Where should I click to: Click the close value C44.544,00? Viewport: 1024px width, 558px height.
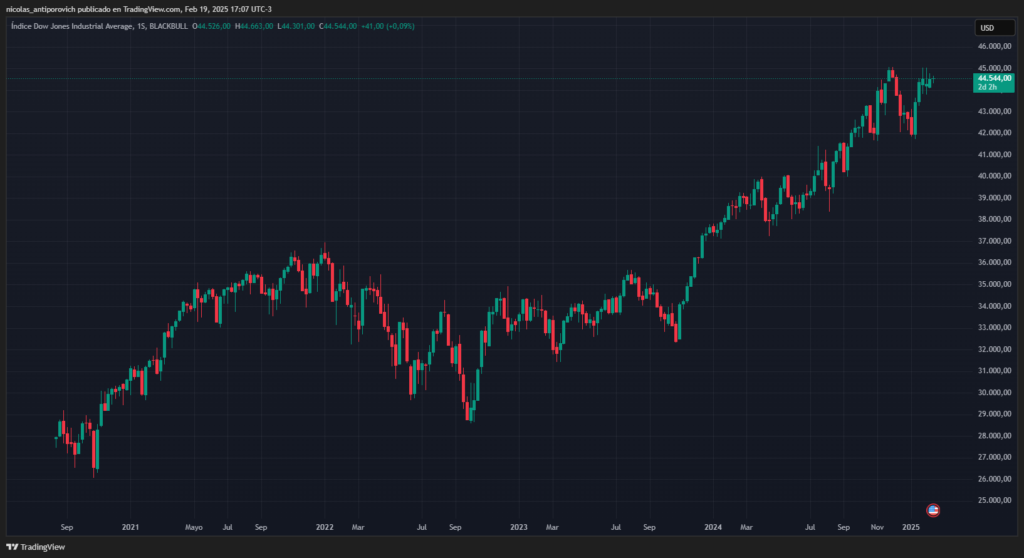[x=338, y=26]
